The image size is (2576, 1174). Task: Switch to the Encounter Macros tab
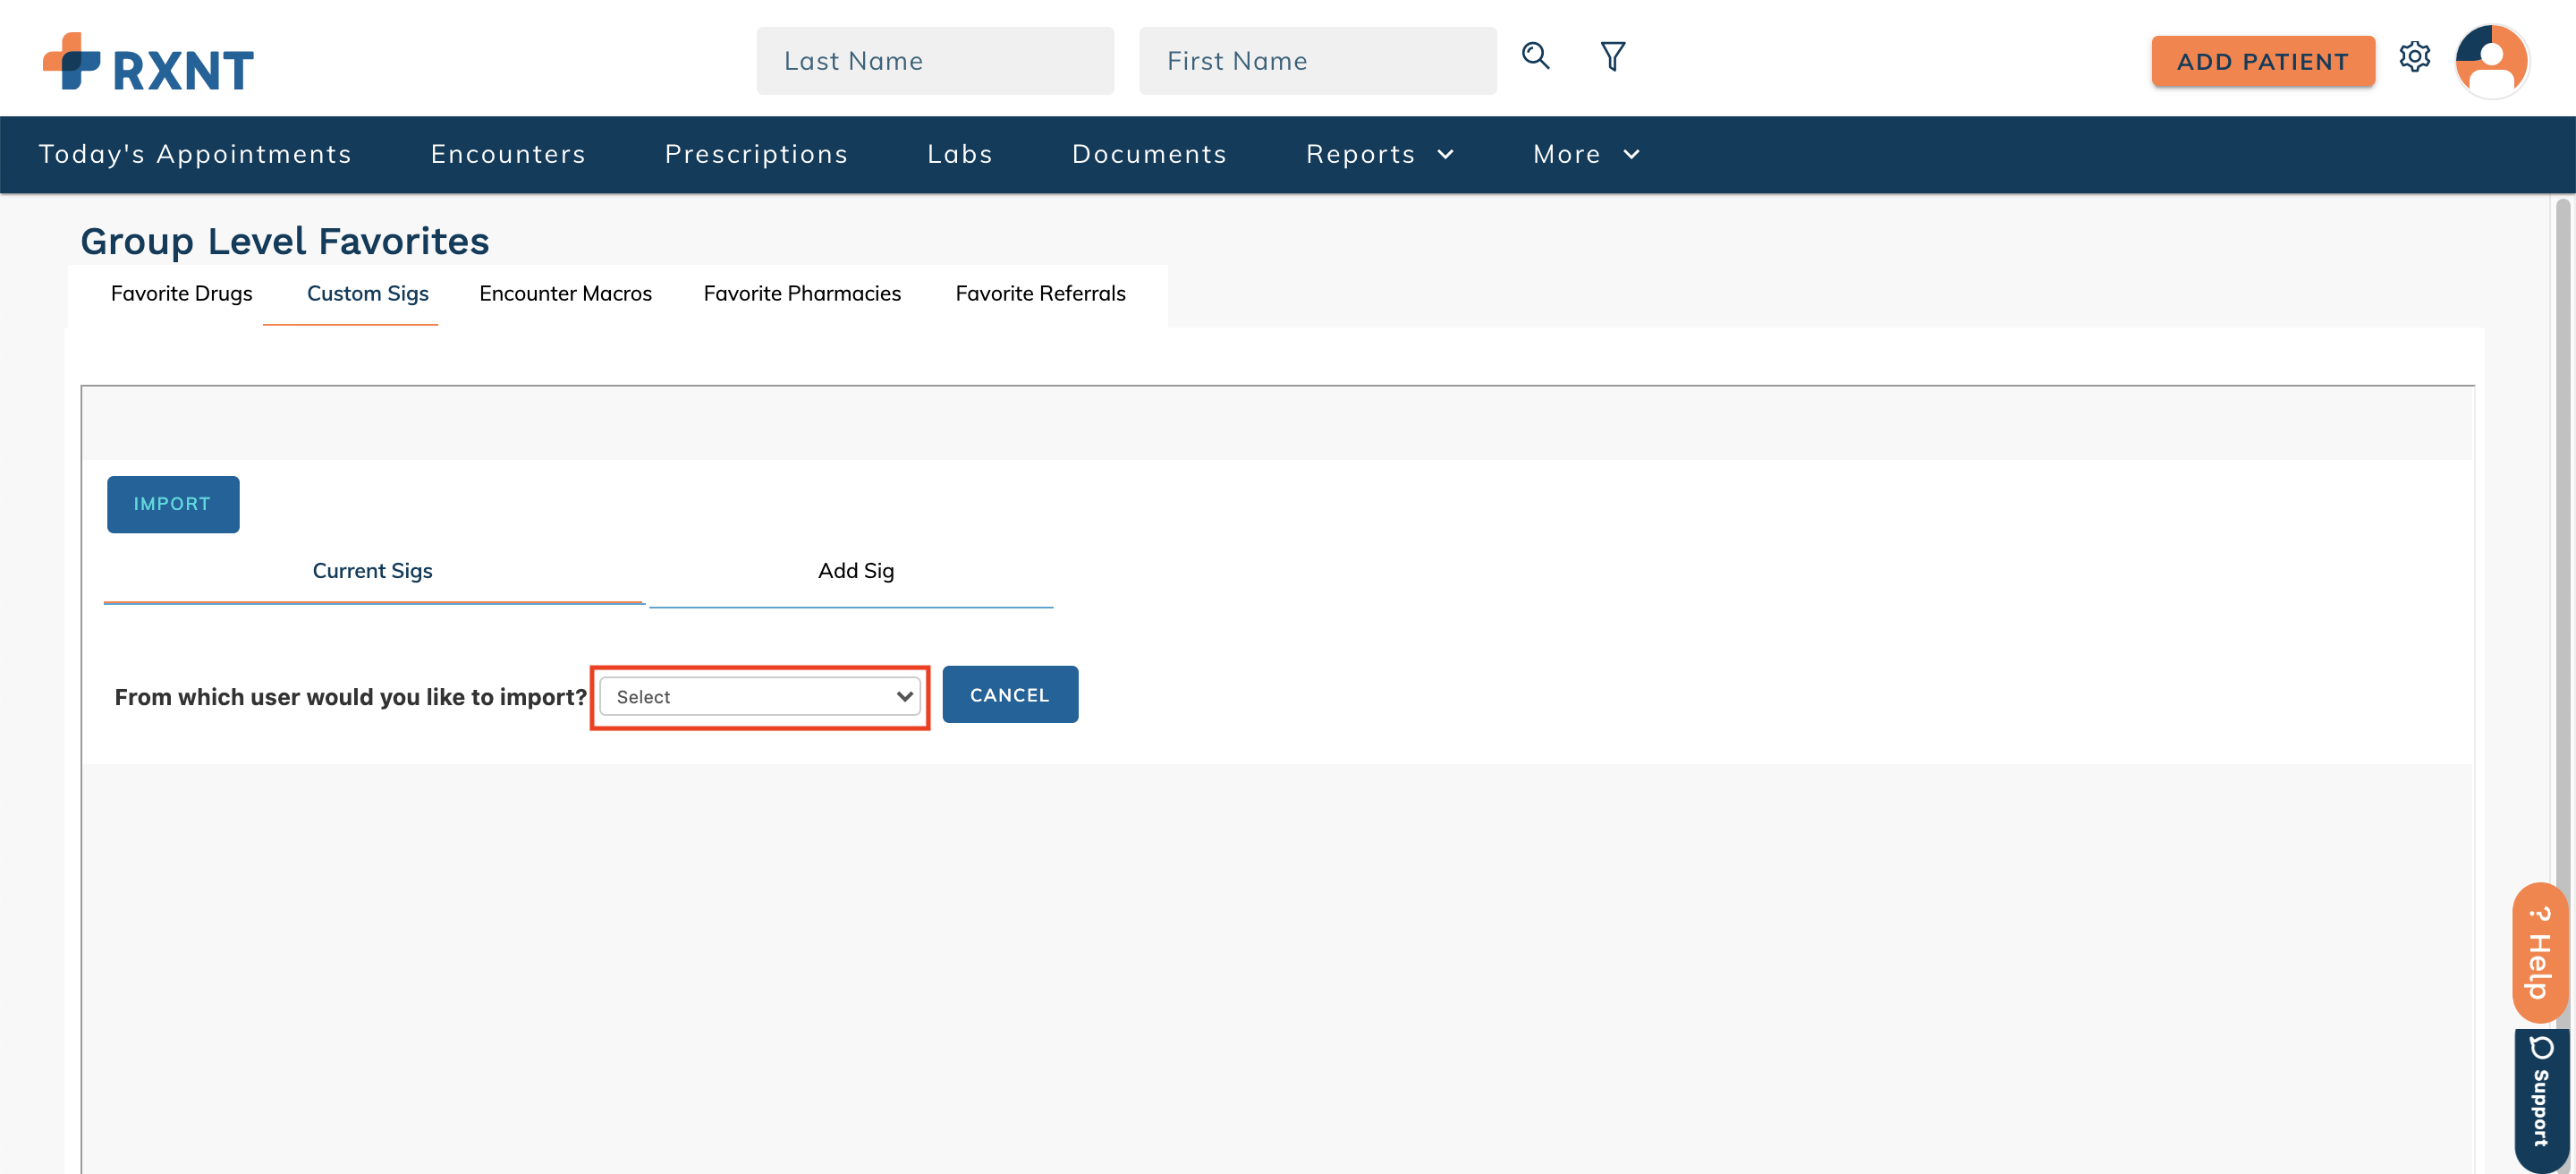point(565,293)
